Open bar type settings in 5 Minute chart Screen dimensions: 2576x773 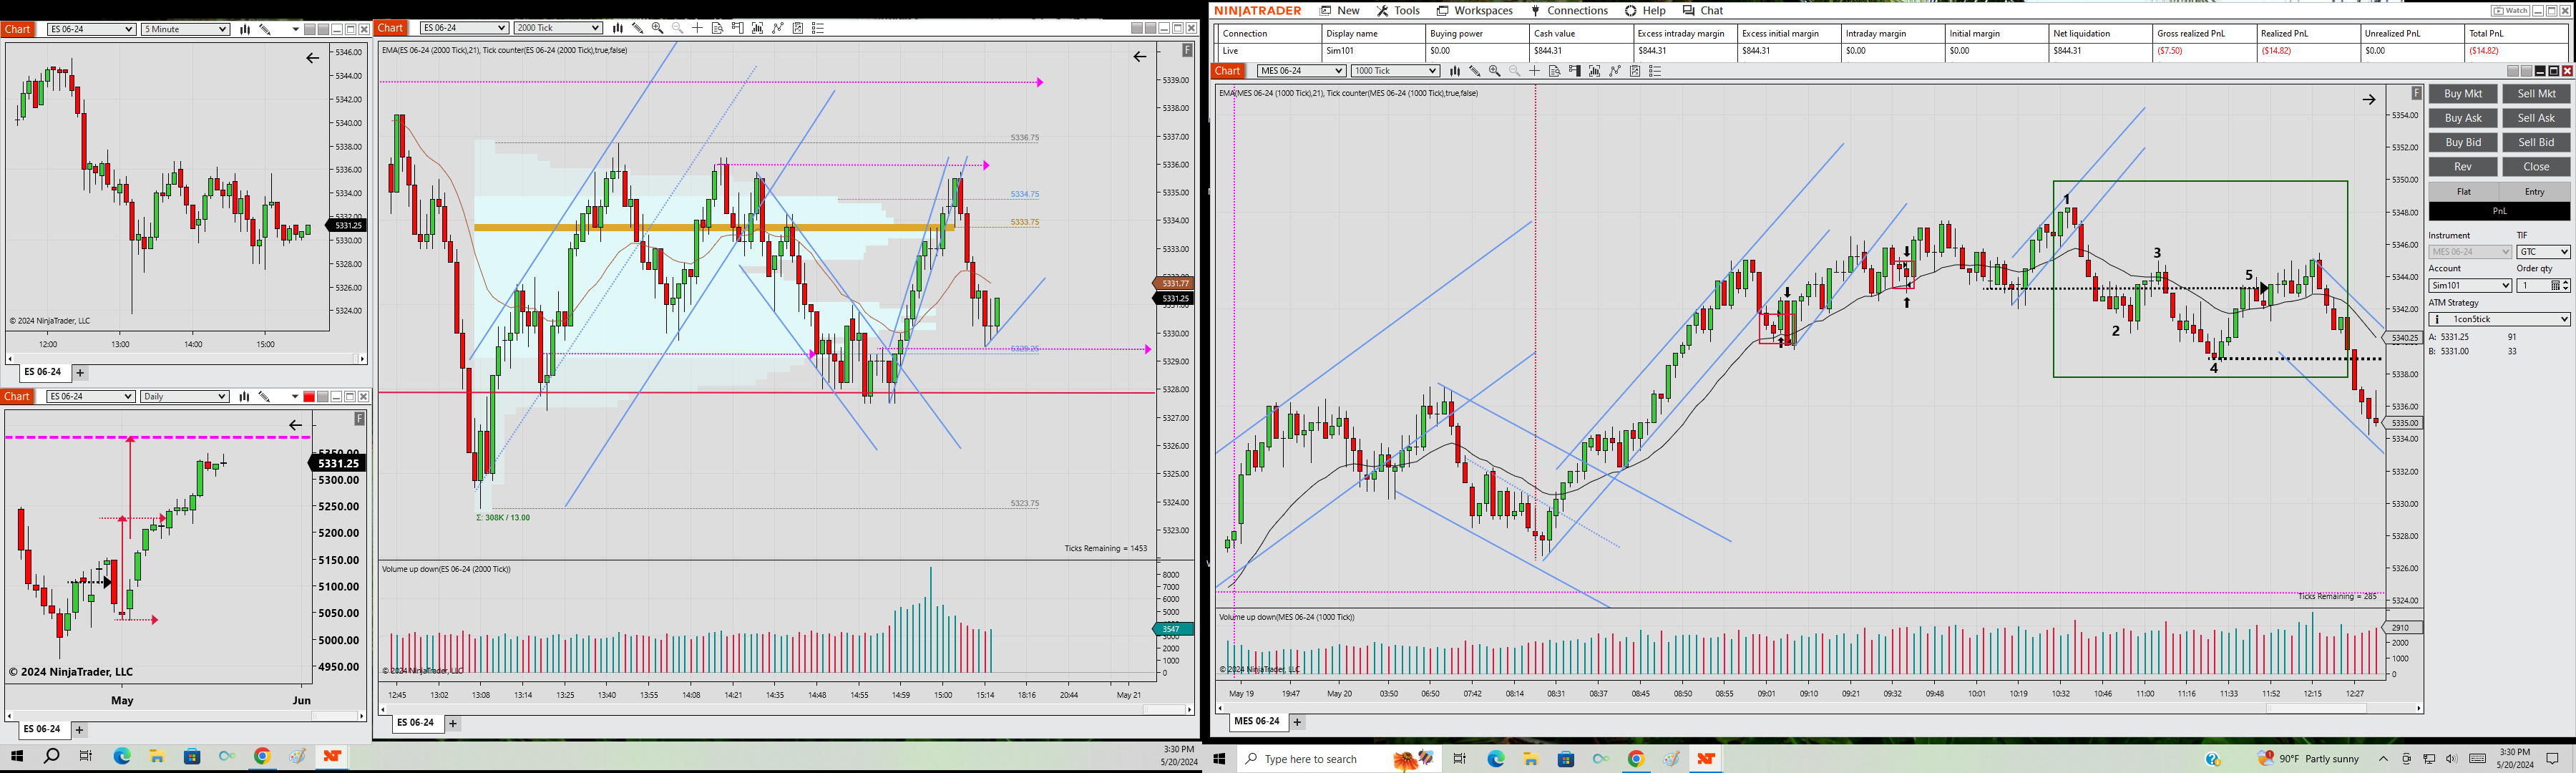[x=244, y=30]
